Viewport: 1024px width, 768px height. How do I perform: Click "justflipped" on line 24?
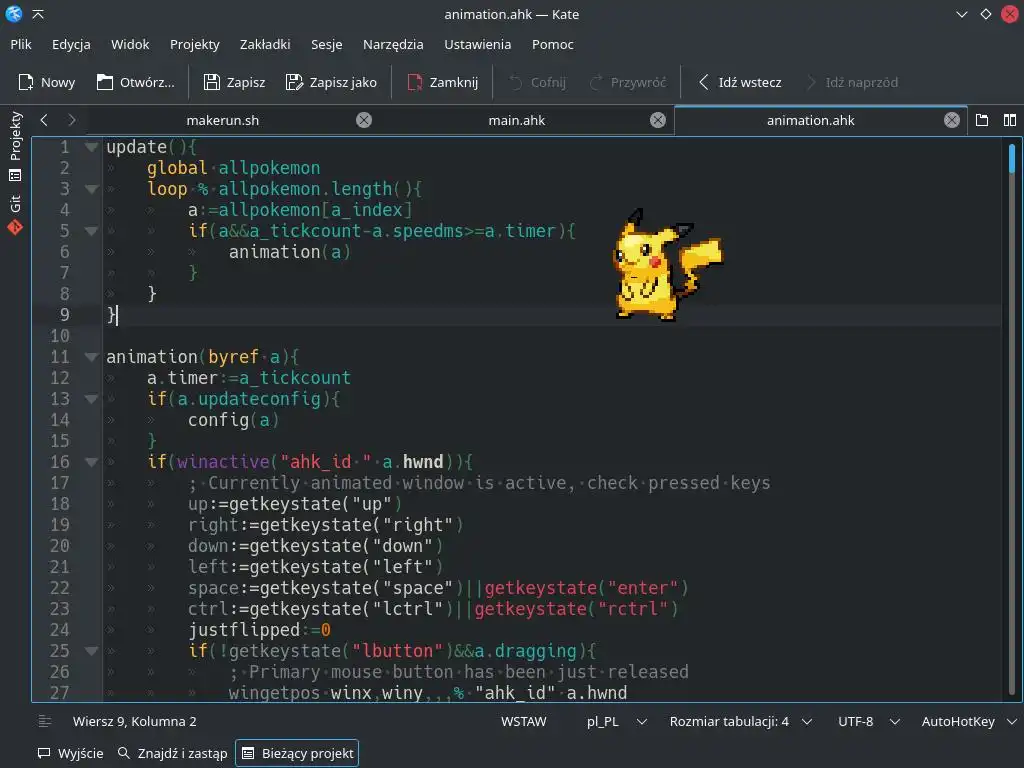[244, 630]
